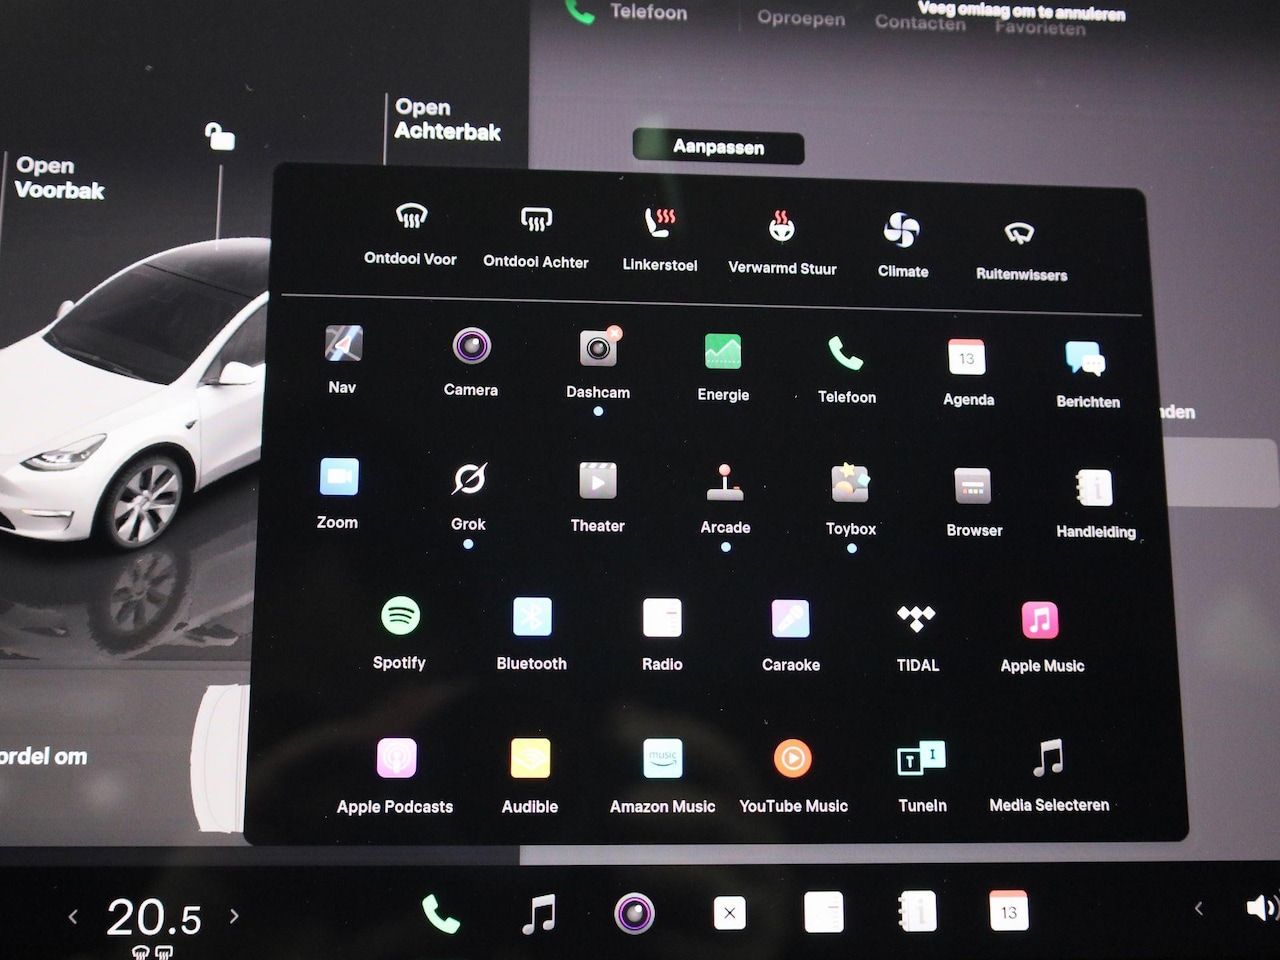1280x960 pixels.
Task: Tap Open Voorbak to open frunk
Action: point(59,178)
